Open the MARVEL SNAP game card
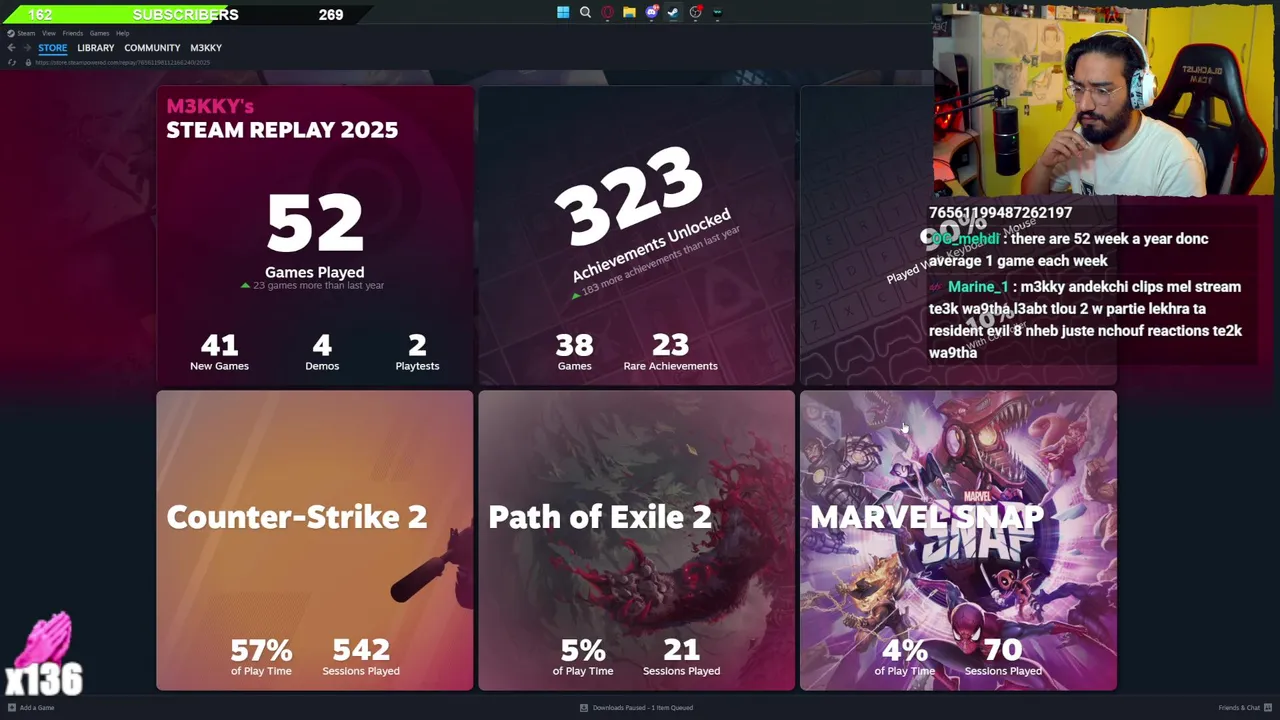This screenshot has height=720, width=1280. (x=958, y=540)
